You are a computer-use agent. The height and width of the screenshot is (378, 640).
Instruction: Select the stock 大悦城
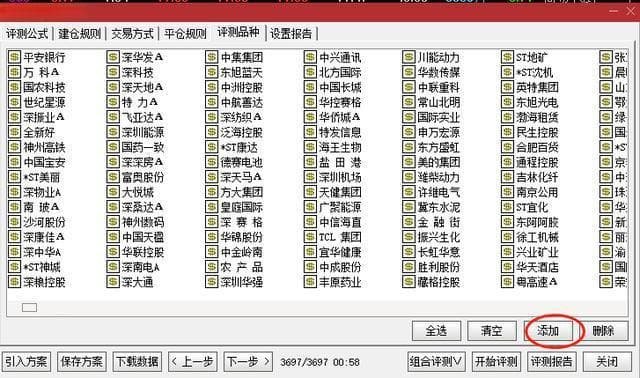pyautogui.click(x=138, y=192)
